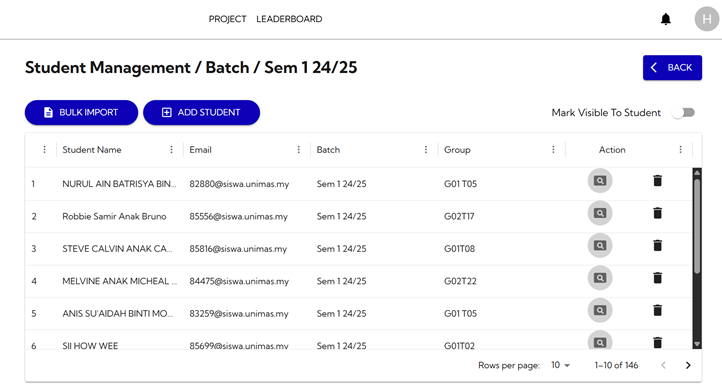Click group cell G02T22
The height and width of the screenshot is (385, 722).
[x=460, y=281]
